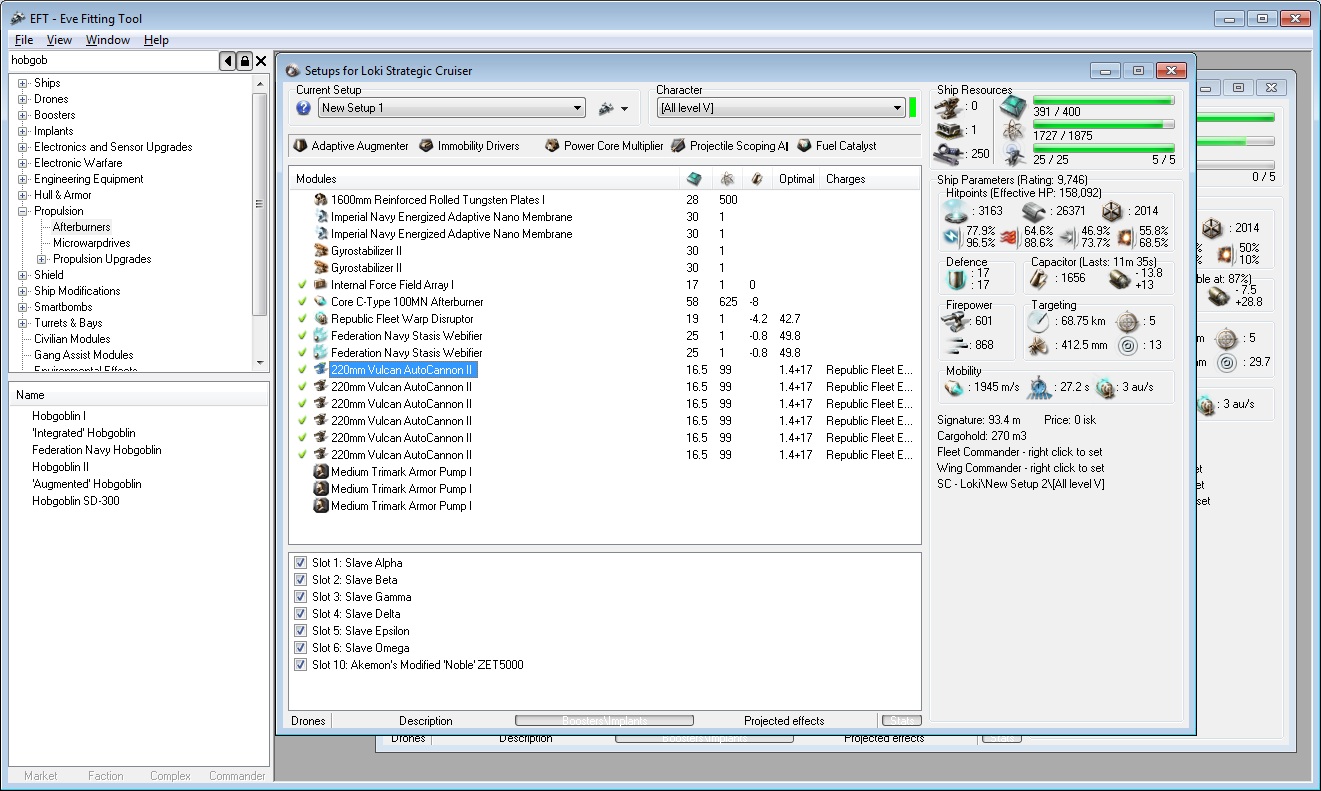Click the lock button beside search box
Screen dimensions: 1321x791
pos(244,62)
